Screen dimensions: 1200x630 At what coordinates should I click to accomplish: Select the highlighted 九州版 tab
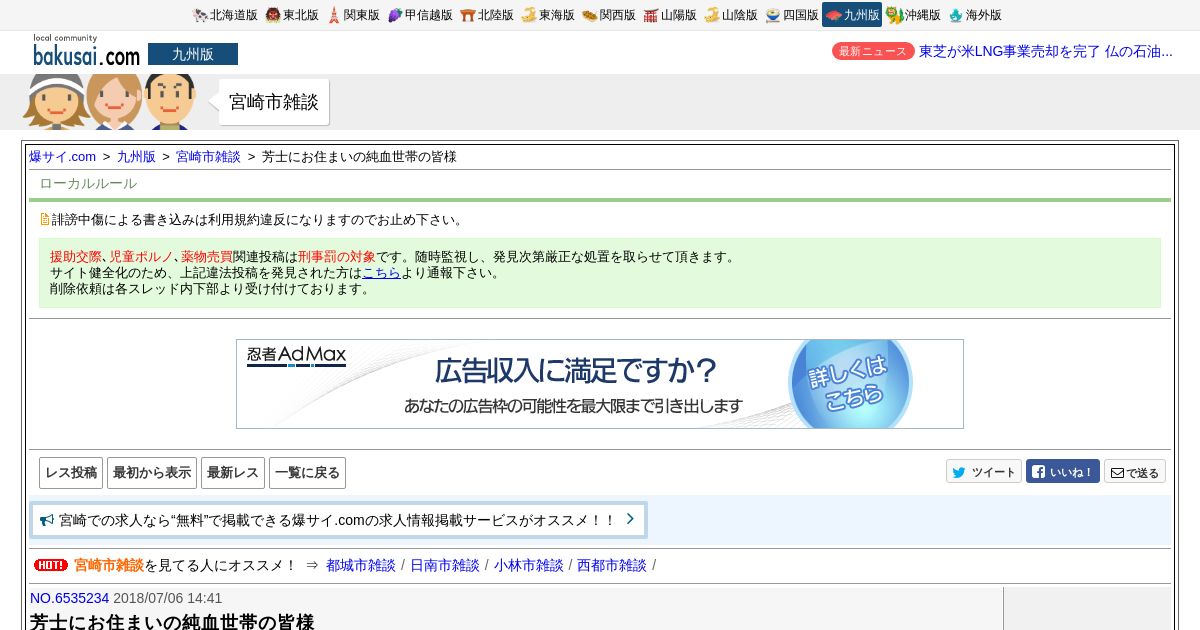point(852,15)
